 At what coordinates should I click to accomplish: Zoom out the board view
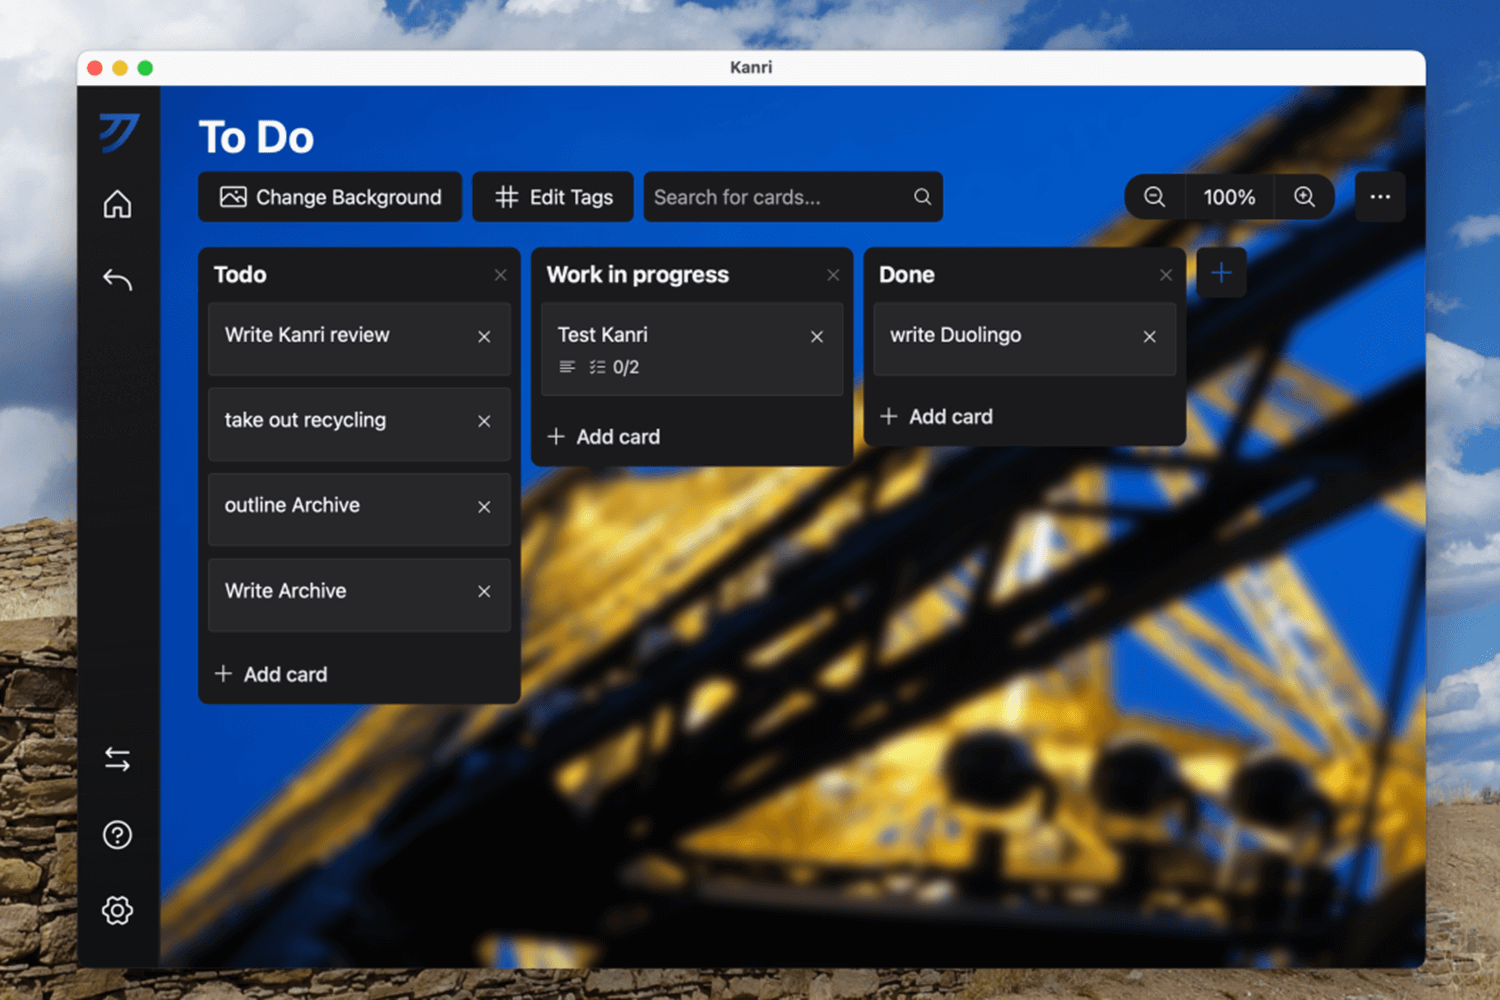[1154, 197]
